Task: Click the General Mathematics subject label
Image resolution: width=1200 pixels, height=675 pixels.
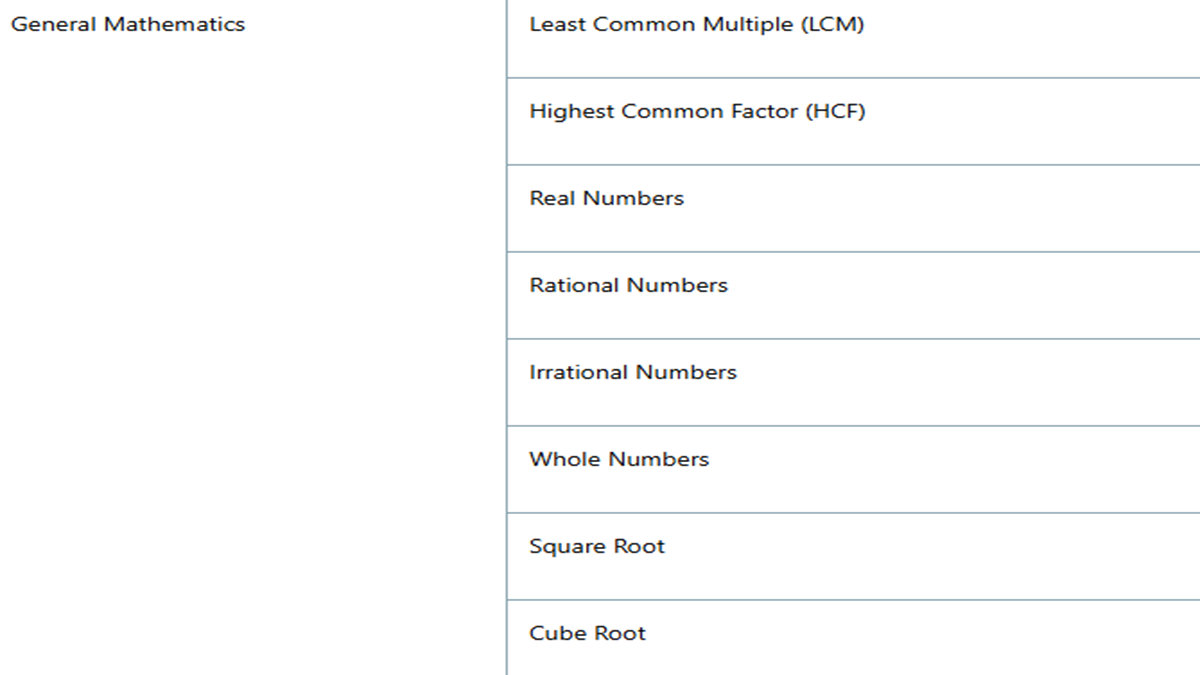Action: [128, 25]
